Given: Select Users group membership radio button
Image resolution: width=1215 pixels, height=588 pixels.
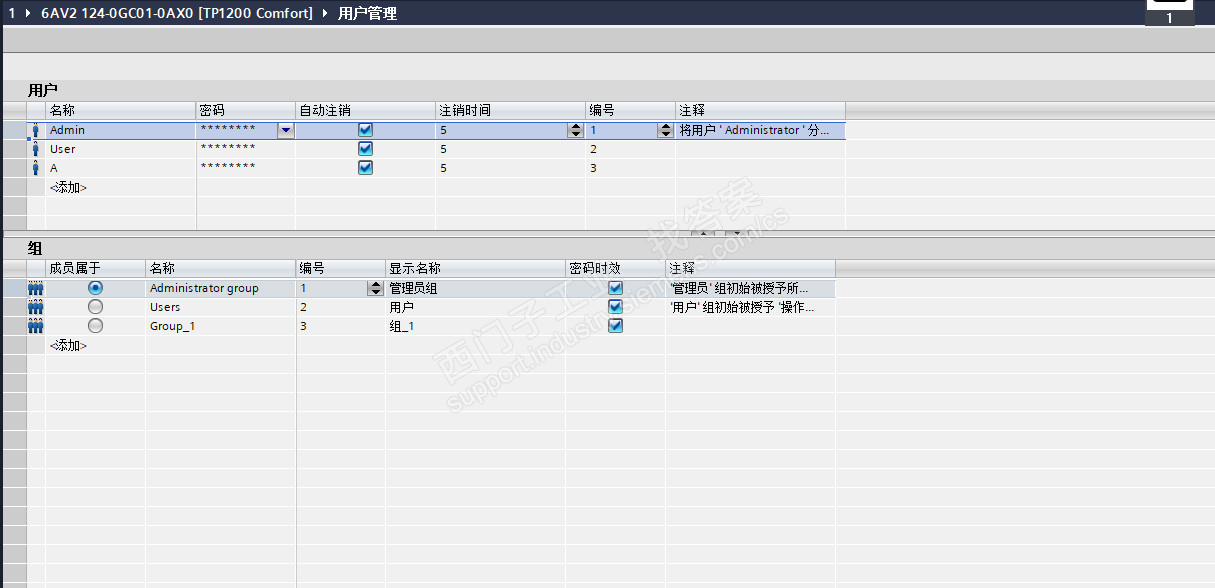Looking at the screenshot, I should tap(95, 307).
